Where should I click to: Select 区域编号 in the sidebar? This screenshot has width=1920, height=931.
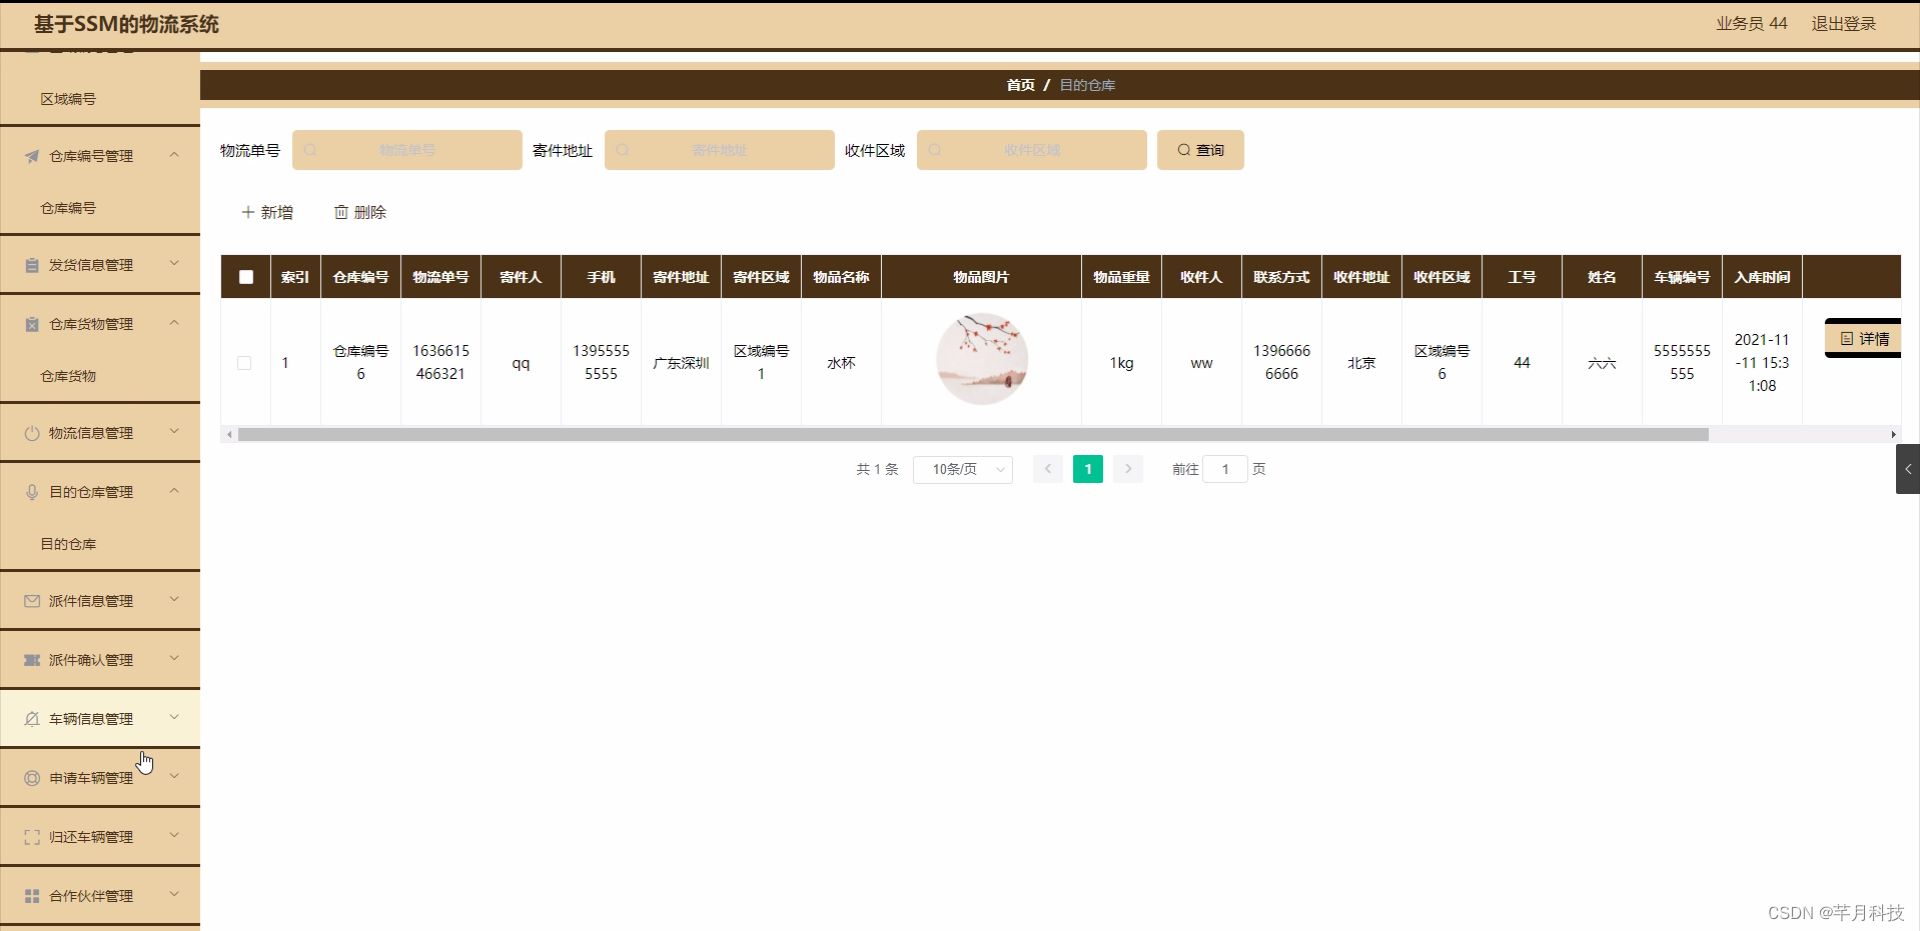click(68, 98)
